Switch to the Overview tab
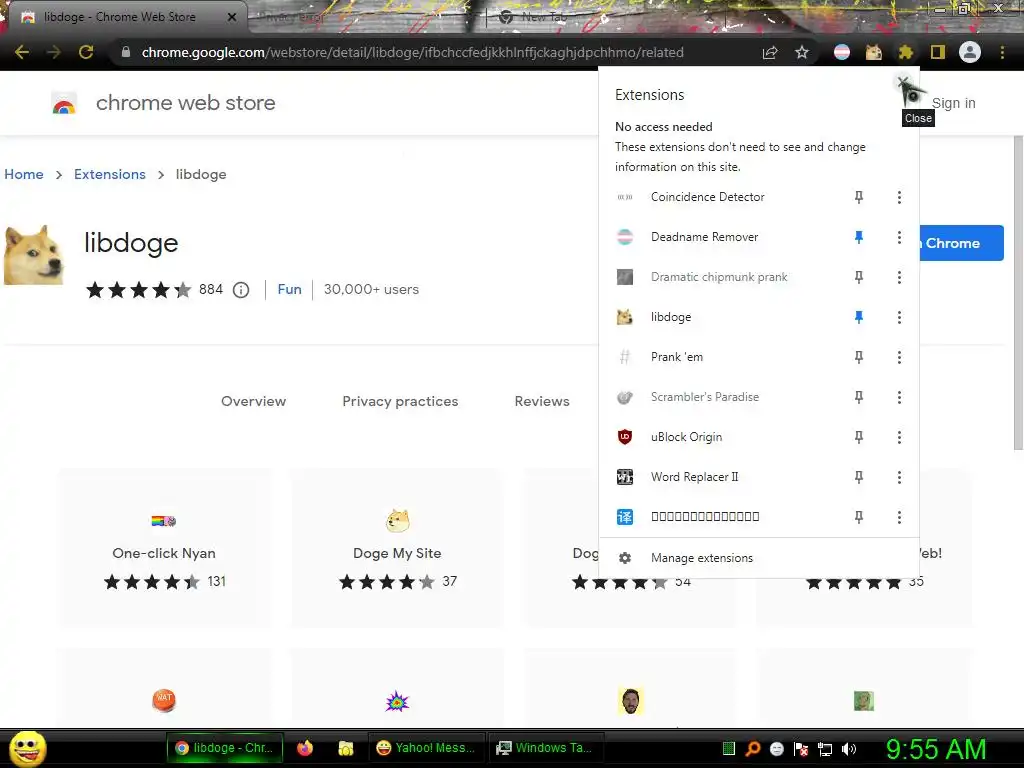Screen dimensions: 1024x768 (253, 401)
